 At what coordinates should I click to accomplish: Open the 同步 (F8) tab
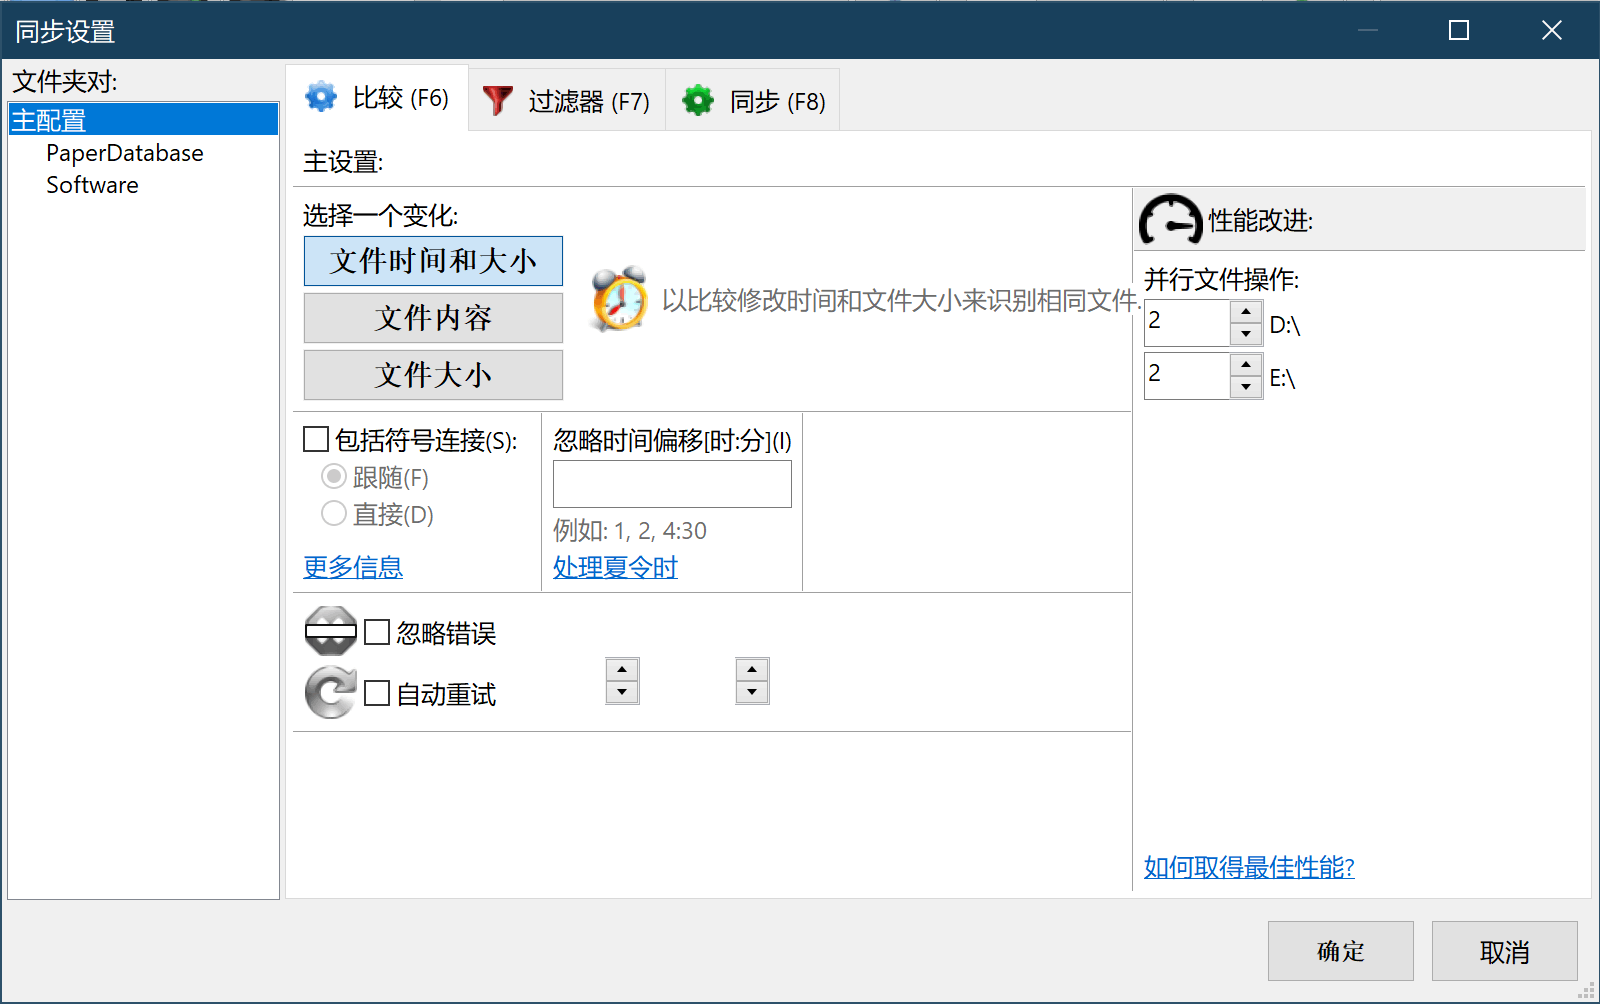click(x=753, y=101)
